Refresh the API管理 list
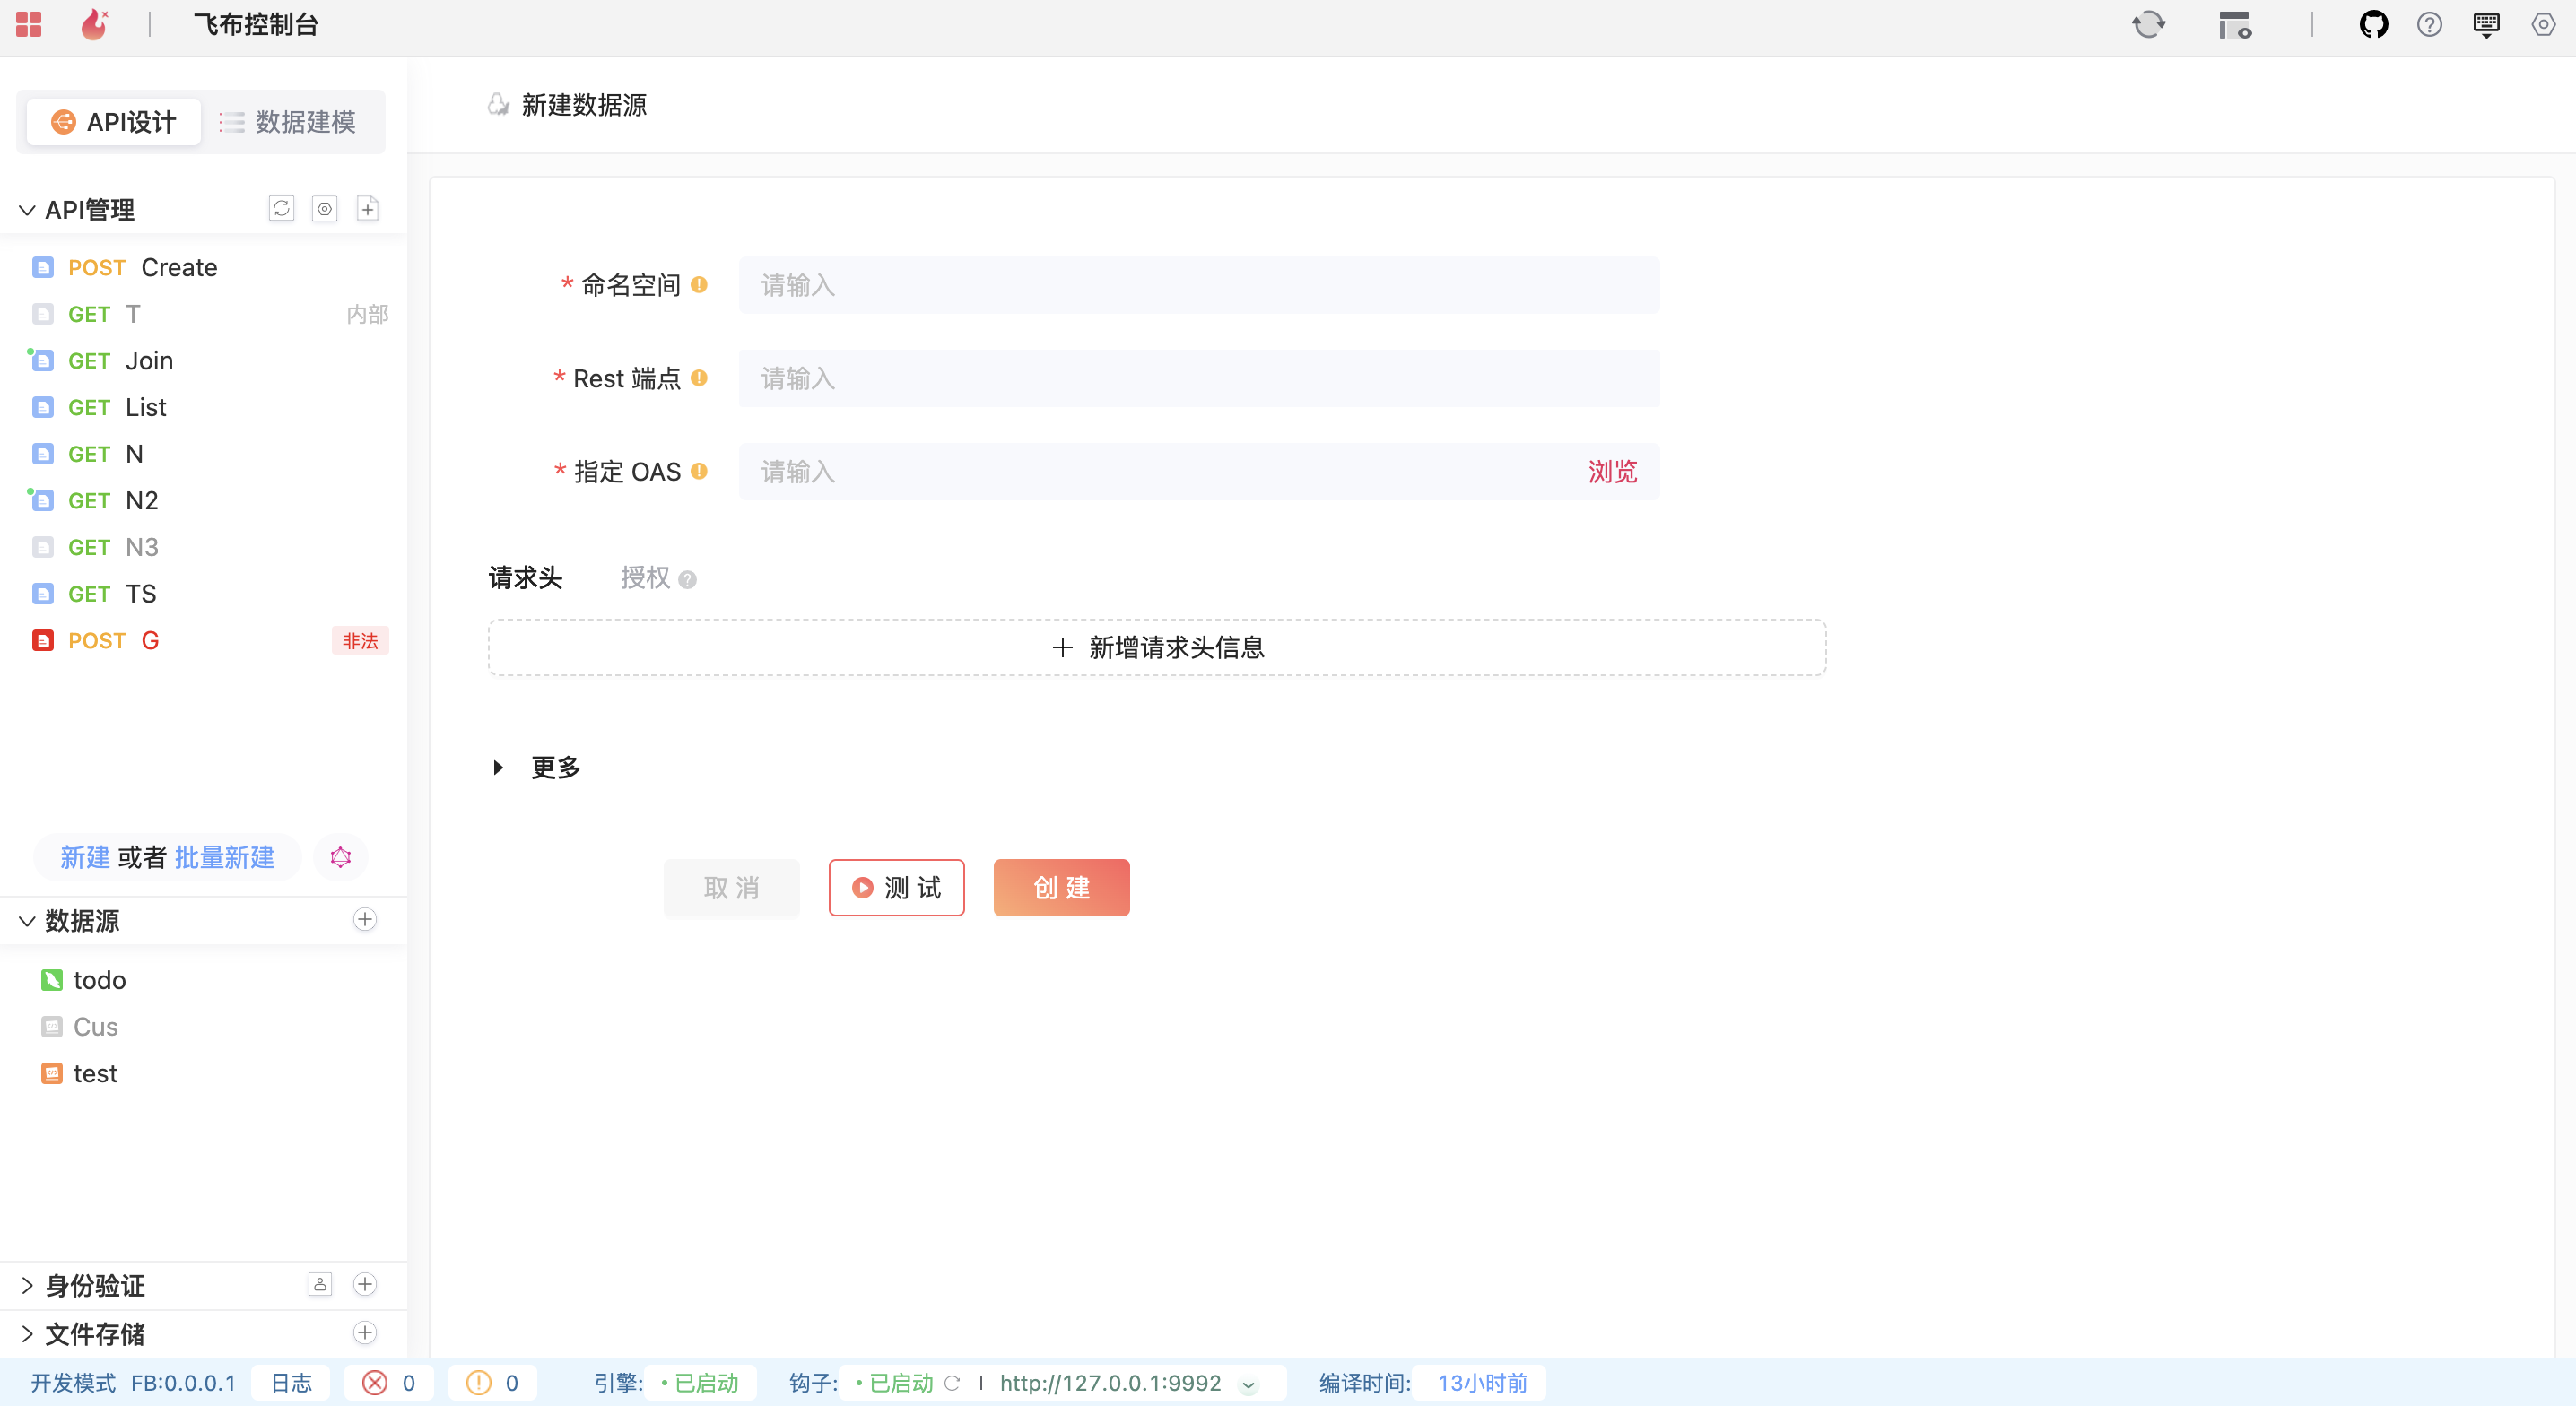The image size is (2576, 1406). coord(281,208)
